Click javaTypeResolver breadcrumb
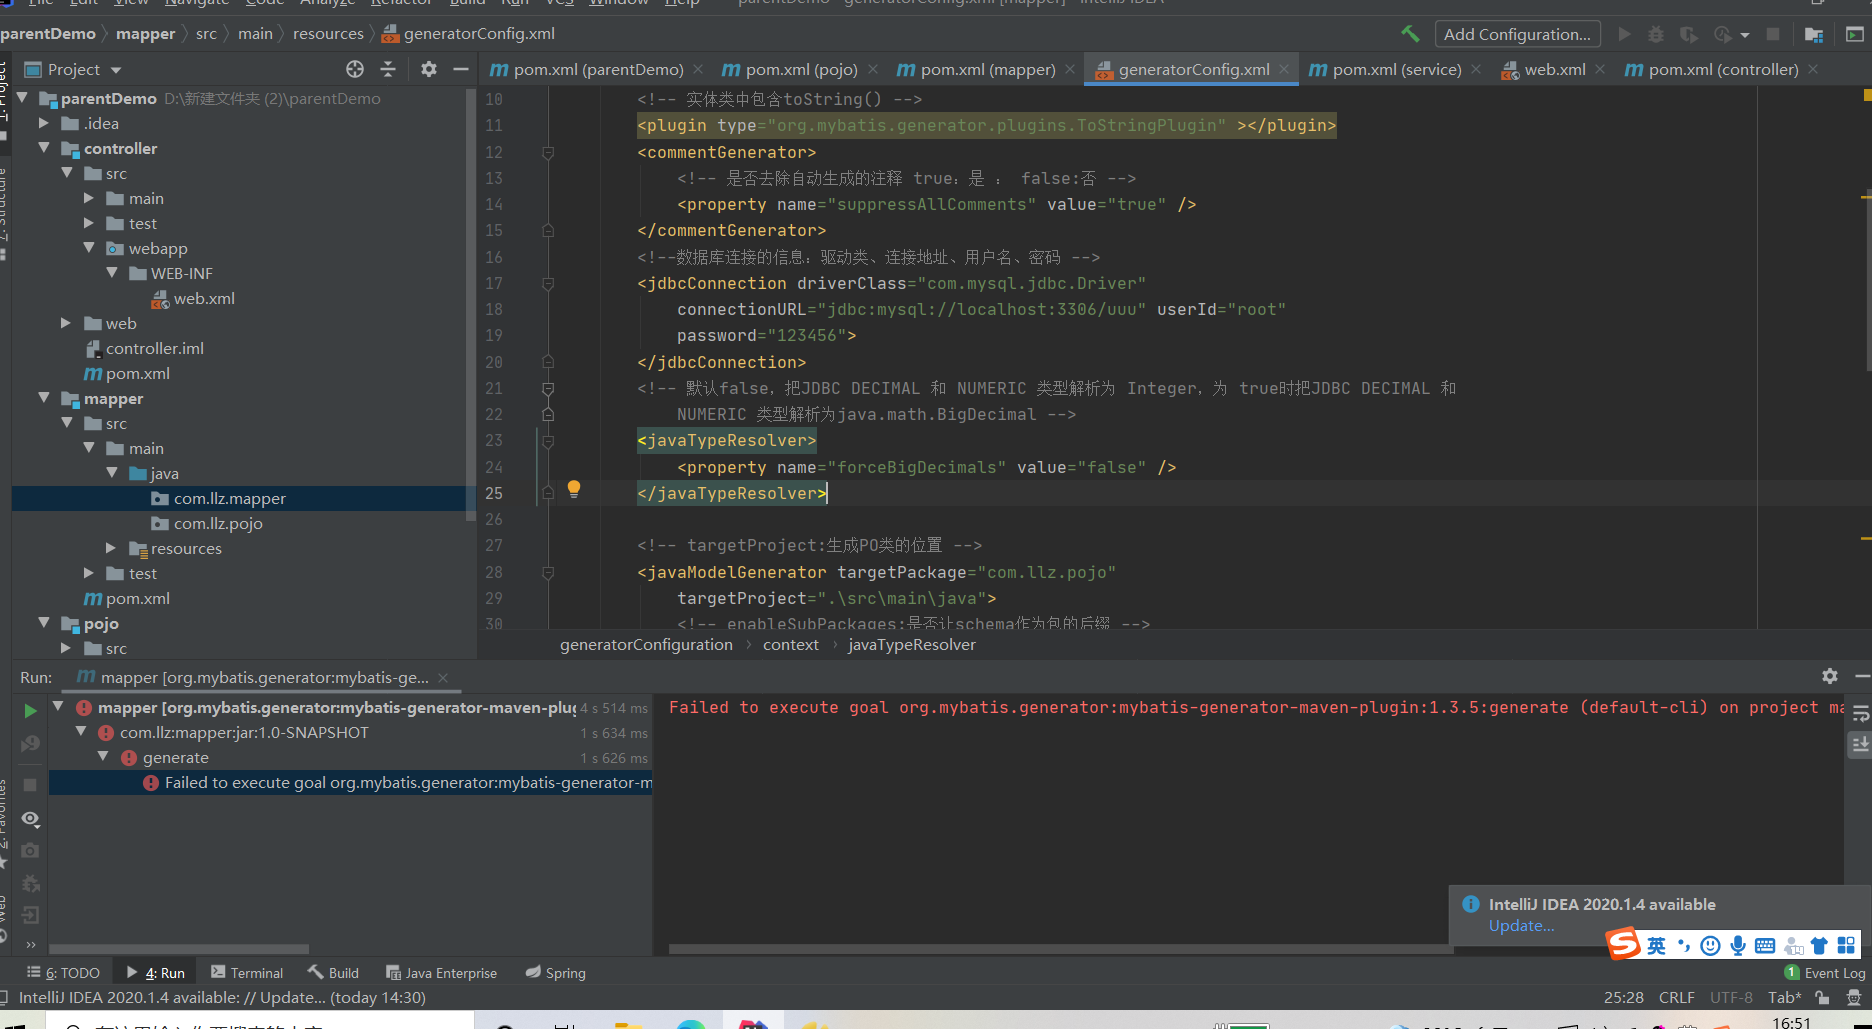This screenshot has width=1872, height=1029. pos(912,644)
